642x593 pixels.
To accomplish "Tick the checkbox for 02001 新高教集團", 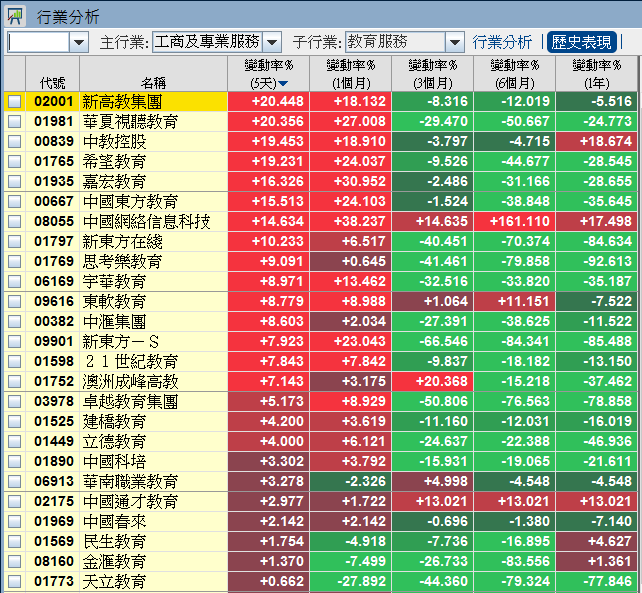I will tap(14, 102).
